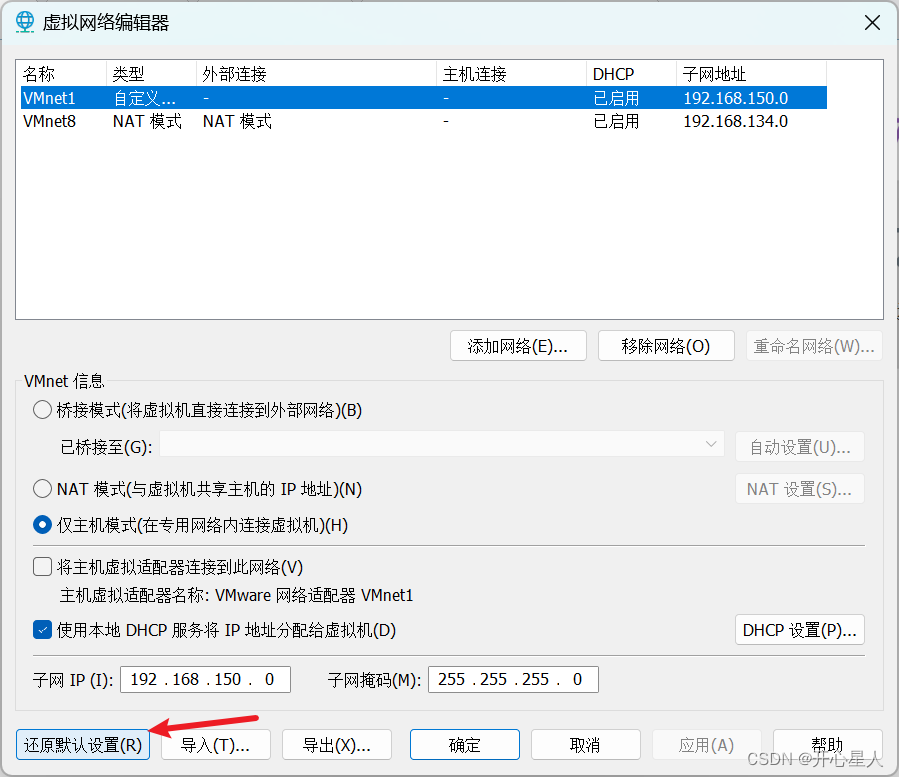Screen dimensions: 899x777
Task: Click the 子网地址 column header
Action: click(x=752, y=74)
